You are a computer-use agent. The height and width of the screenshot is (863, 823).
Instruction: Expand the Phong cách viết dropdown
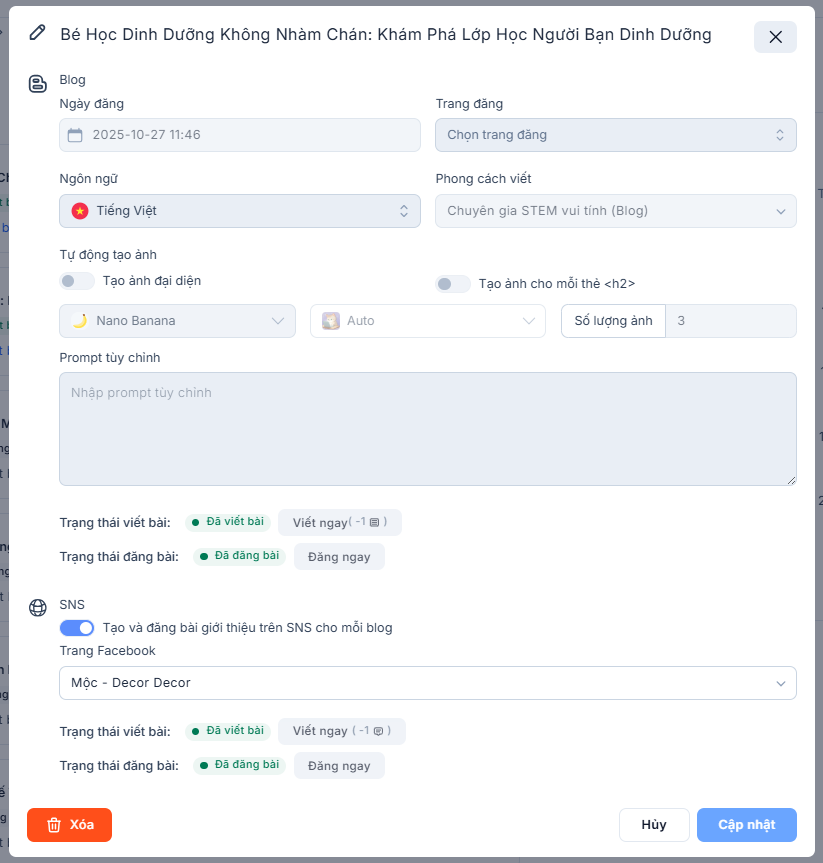point(615,211)
